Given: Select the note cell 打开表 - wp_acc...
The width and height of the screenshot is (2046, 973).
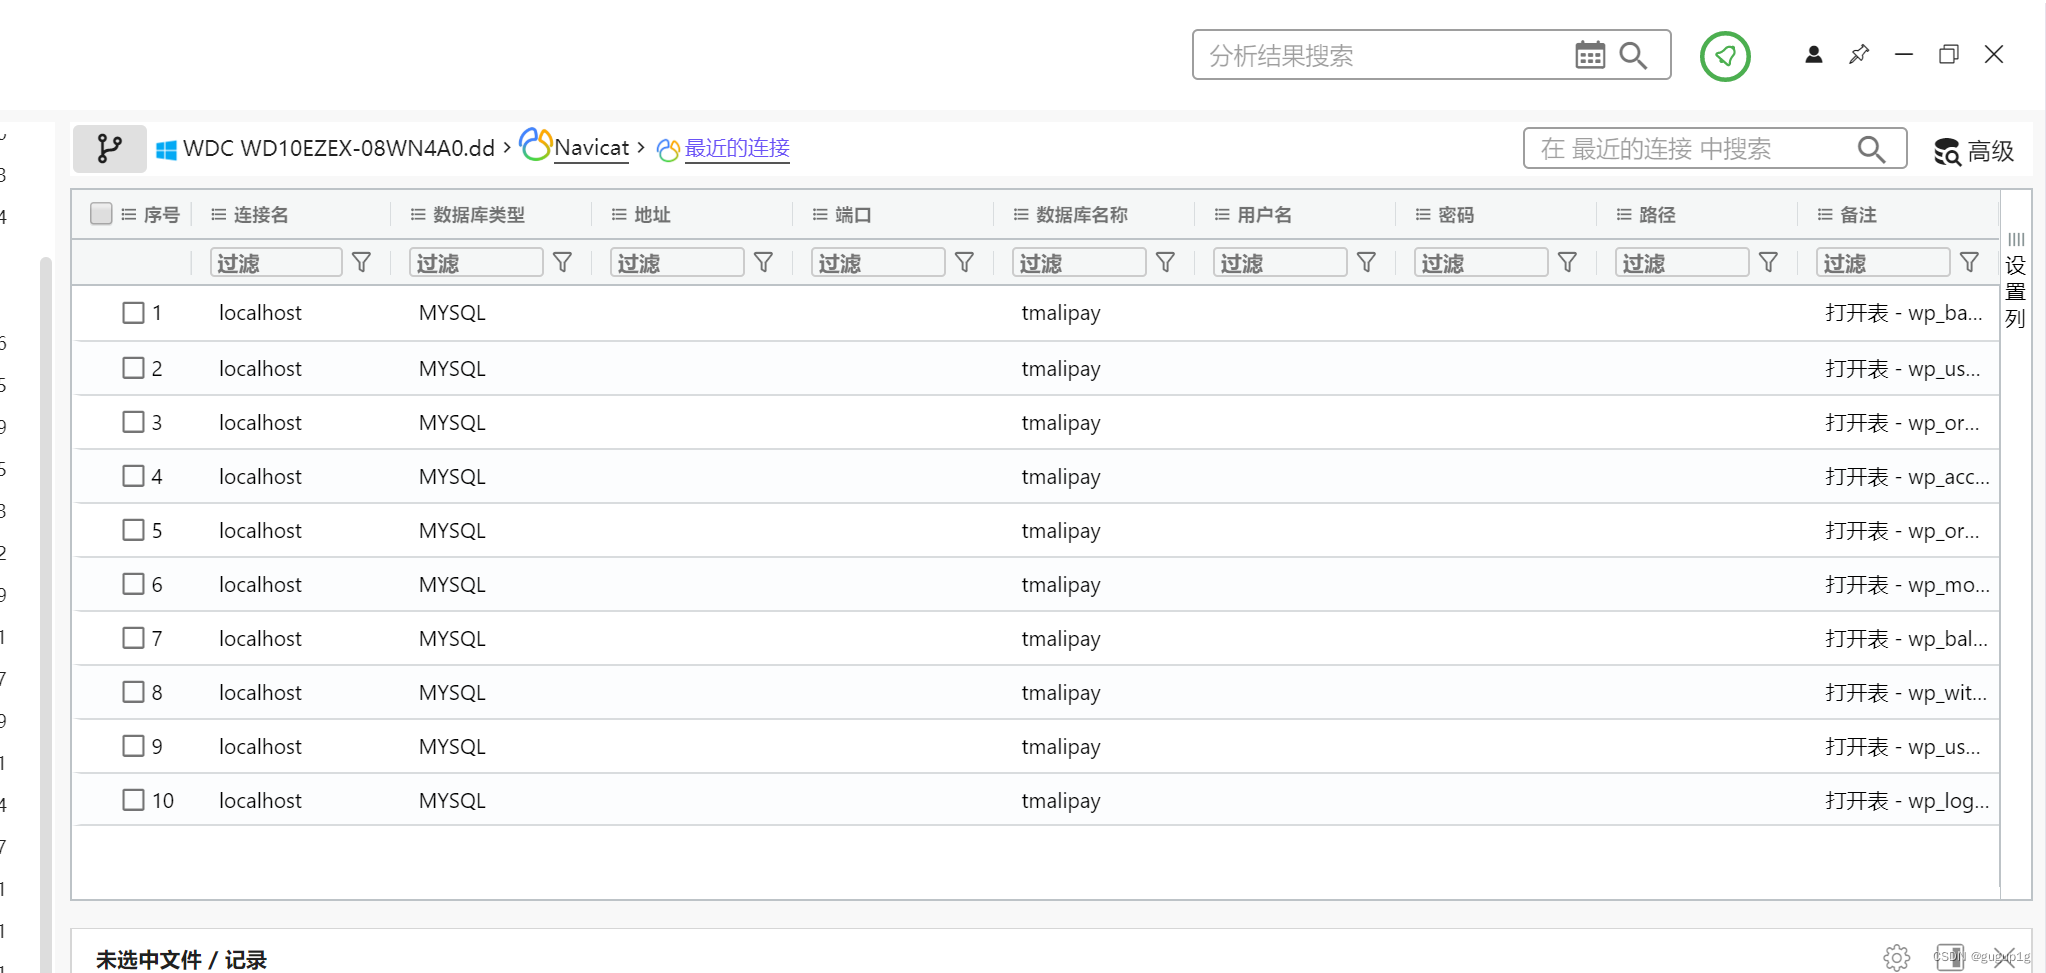Looking at the screenshot, I should click(1907, 476).
